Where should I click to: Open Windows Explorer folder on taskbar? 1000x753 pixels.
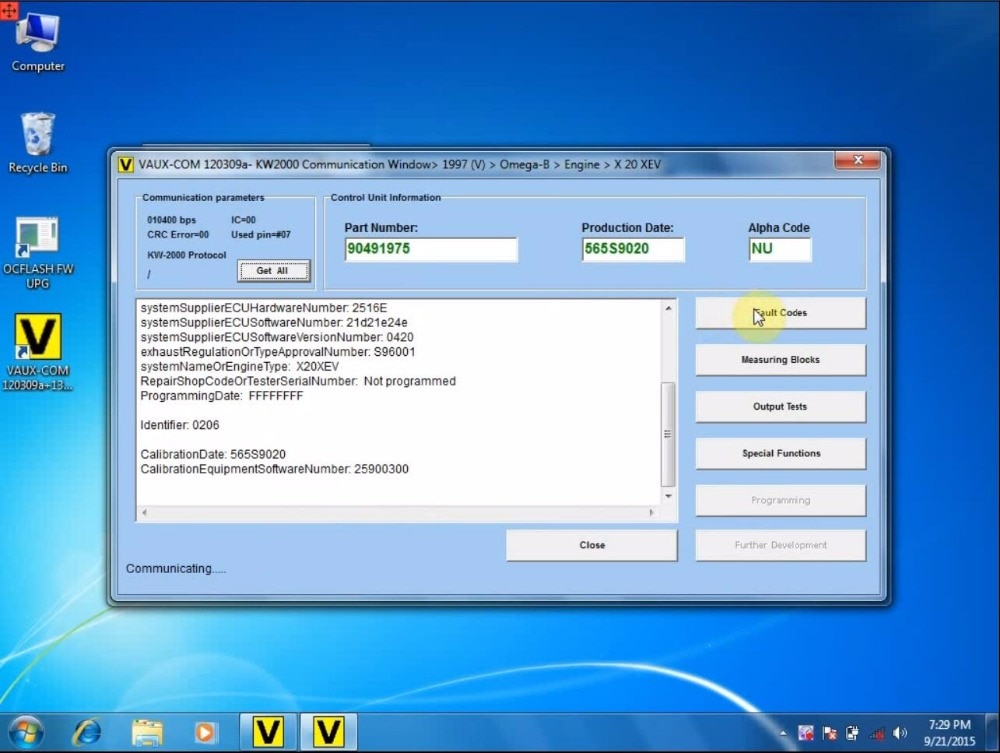147,732
